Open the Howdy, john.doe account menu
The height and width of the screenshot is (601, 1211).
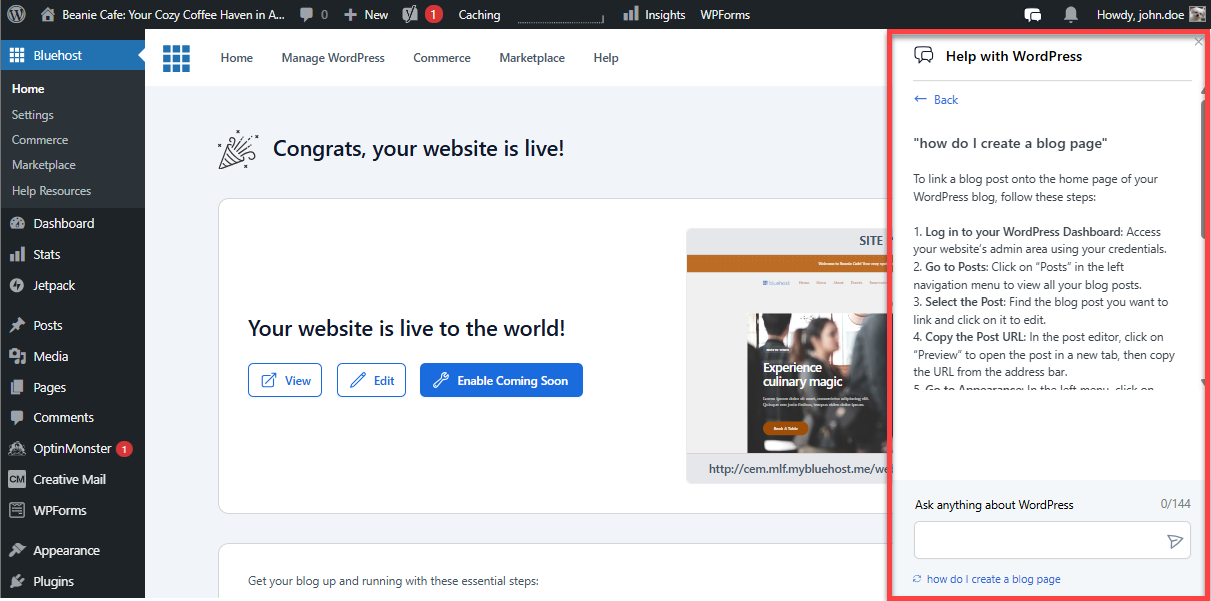point(1141,14)
